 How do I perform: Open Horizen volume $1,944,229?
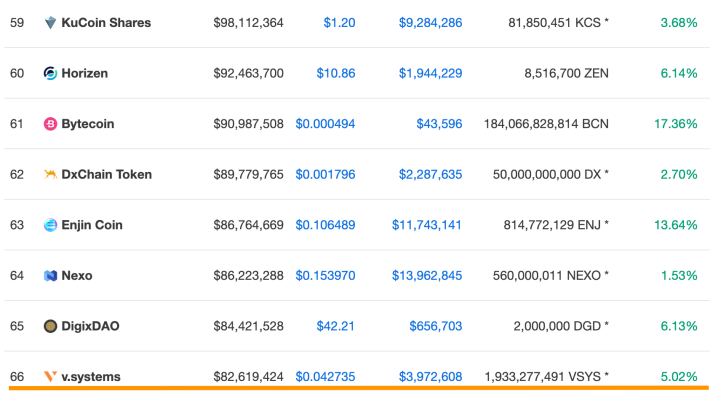coord(431,73)
